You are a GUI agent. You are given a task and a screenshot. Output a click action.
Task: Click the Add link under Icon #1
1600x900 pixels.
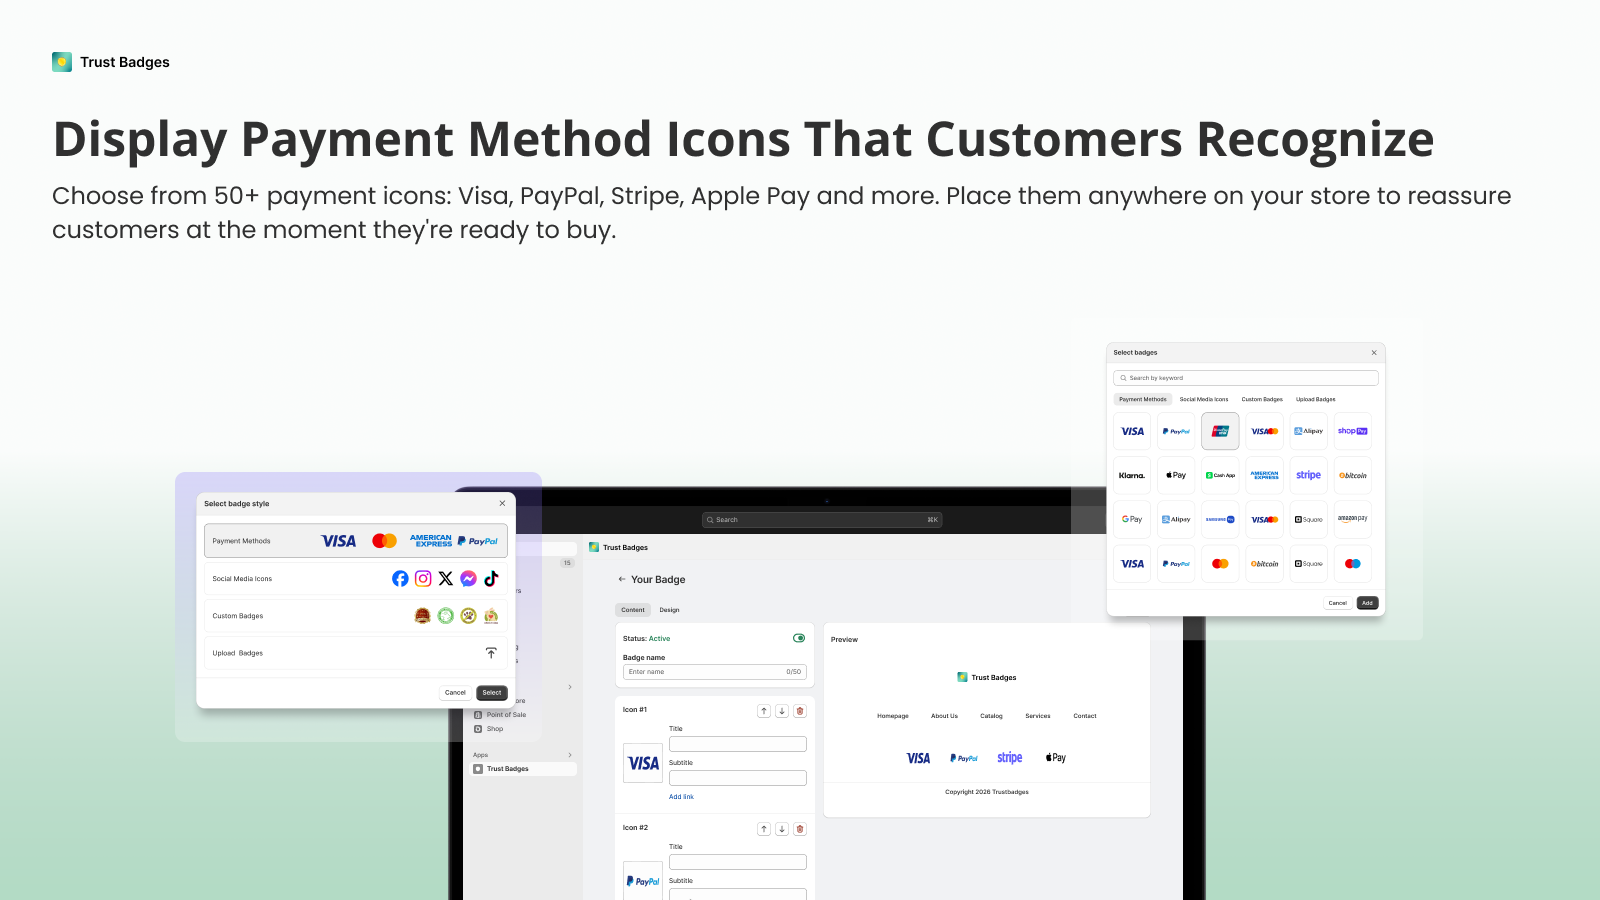coord(682,797)
